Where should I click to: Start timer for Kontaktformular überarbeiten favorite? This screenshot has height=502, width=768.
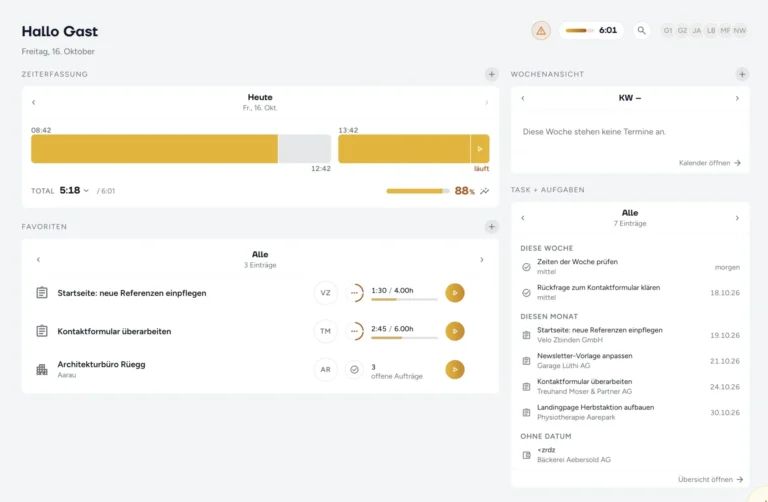pyautogui.click(x=455, y=331)
